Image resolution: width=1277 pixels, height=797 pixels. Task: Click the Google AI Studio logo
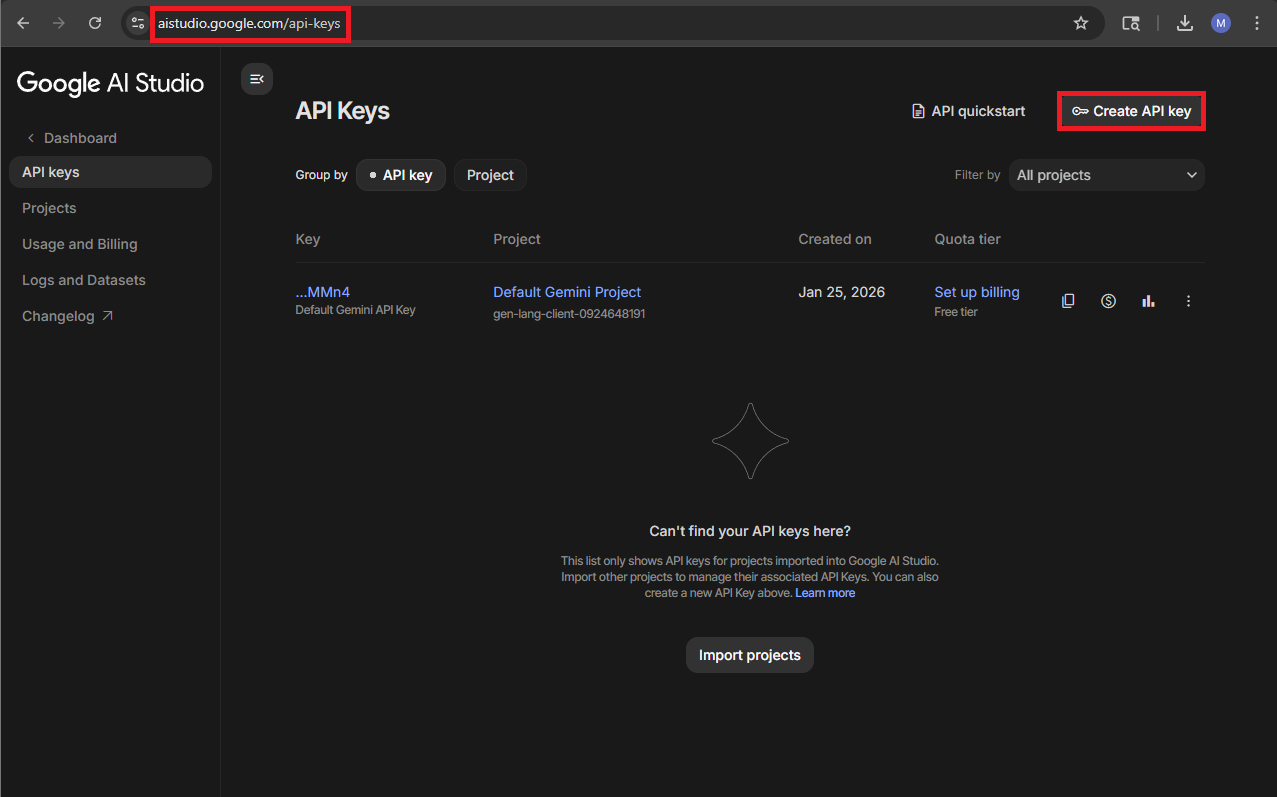pos(110,83)
